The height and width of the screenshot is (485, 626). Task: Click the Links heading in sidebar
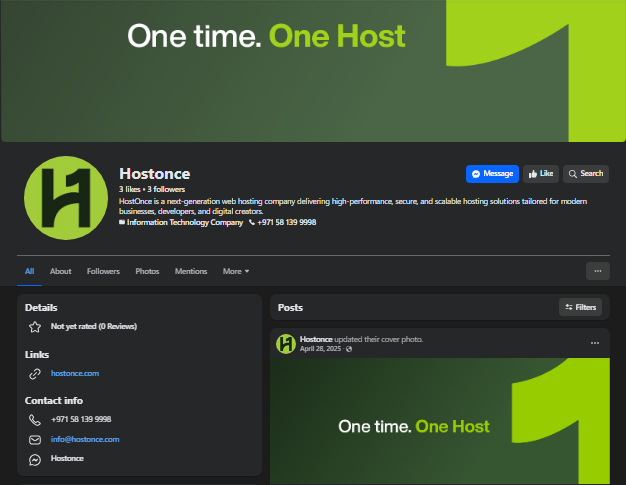(37, 354)
